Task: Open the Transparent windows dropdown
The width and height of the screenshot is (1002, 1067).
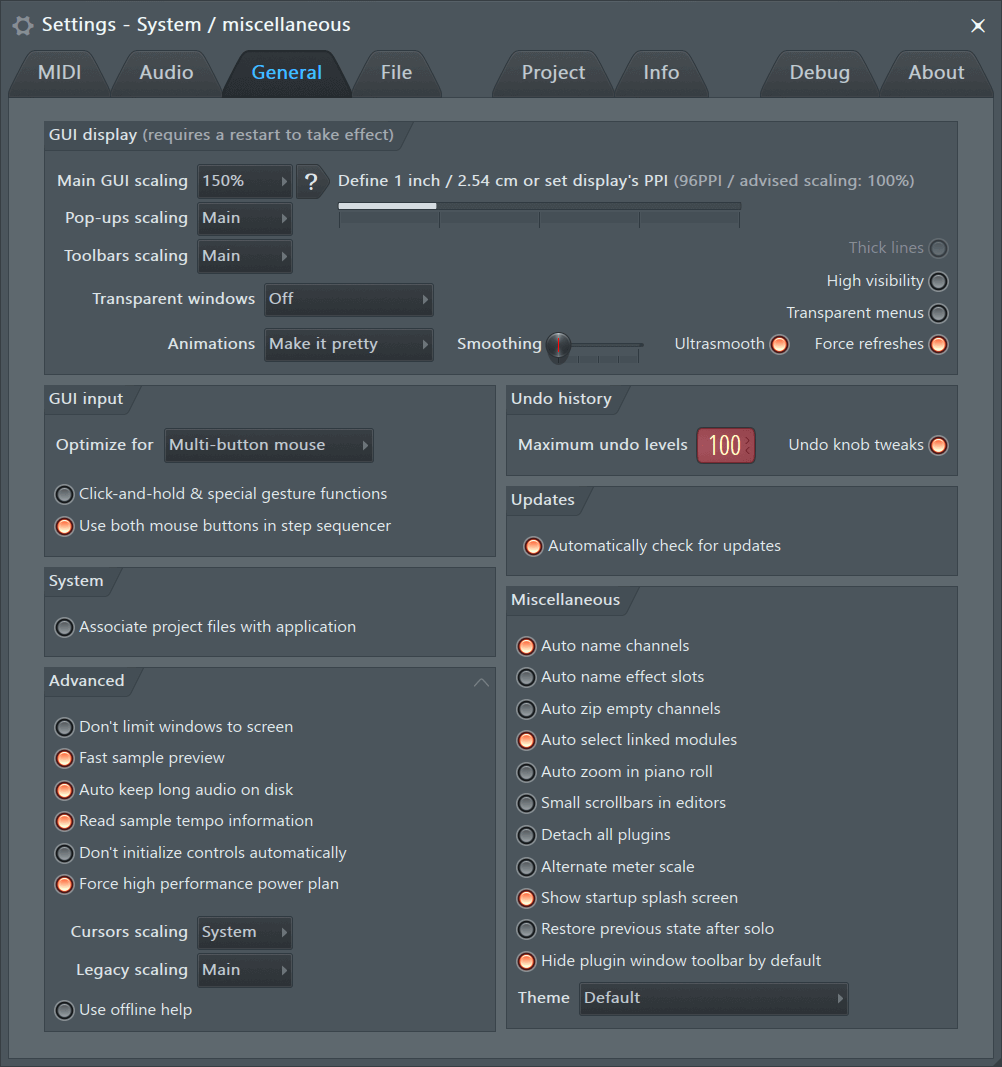Action: pyautogui.click(x=349, y=299)
